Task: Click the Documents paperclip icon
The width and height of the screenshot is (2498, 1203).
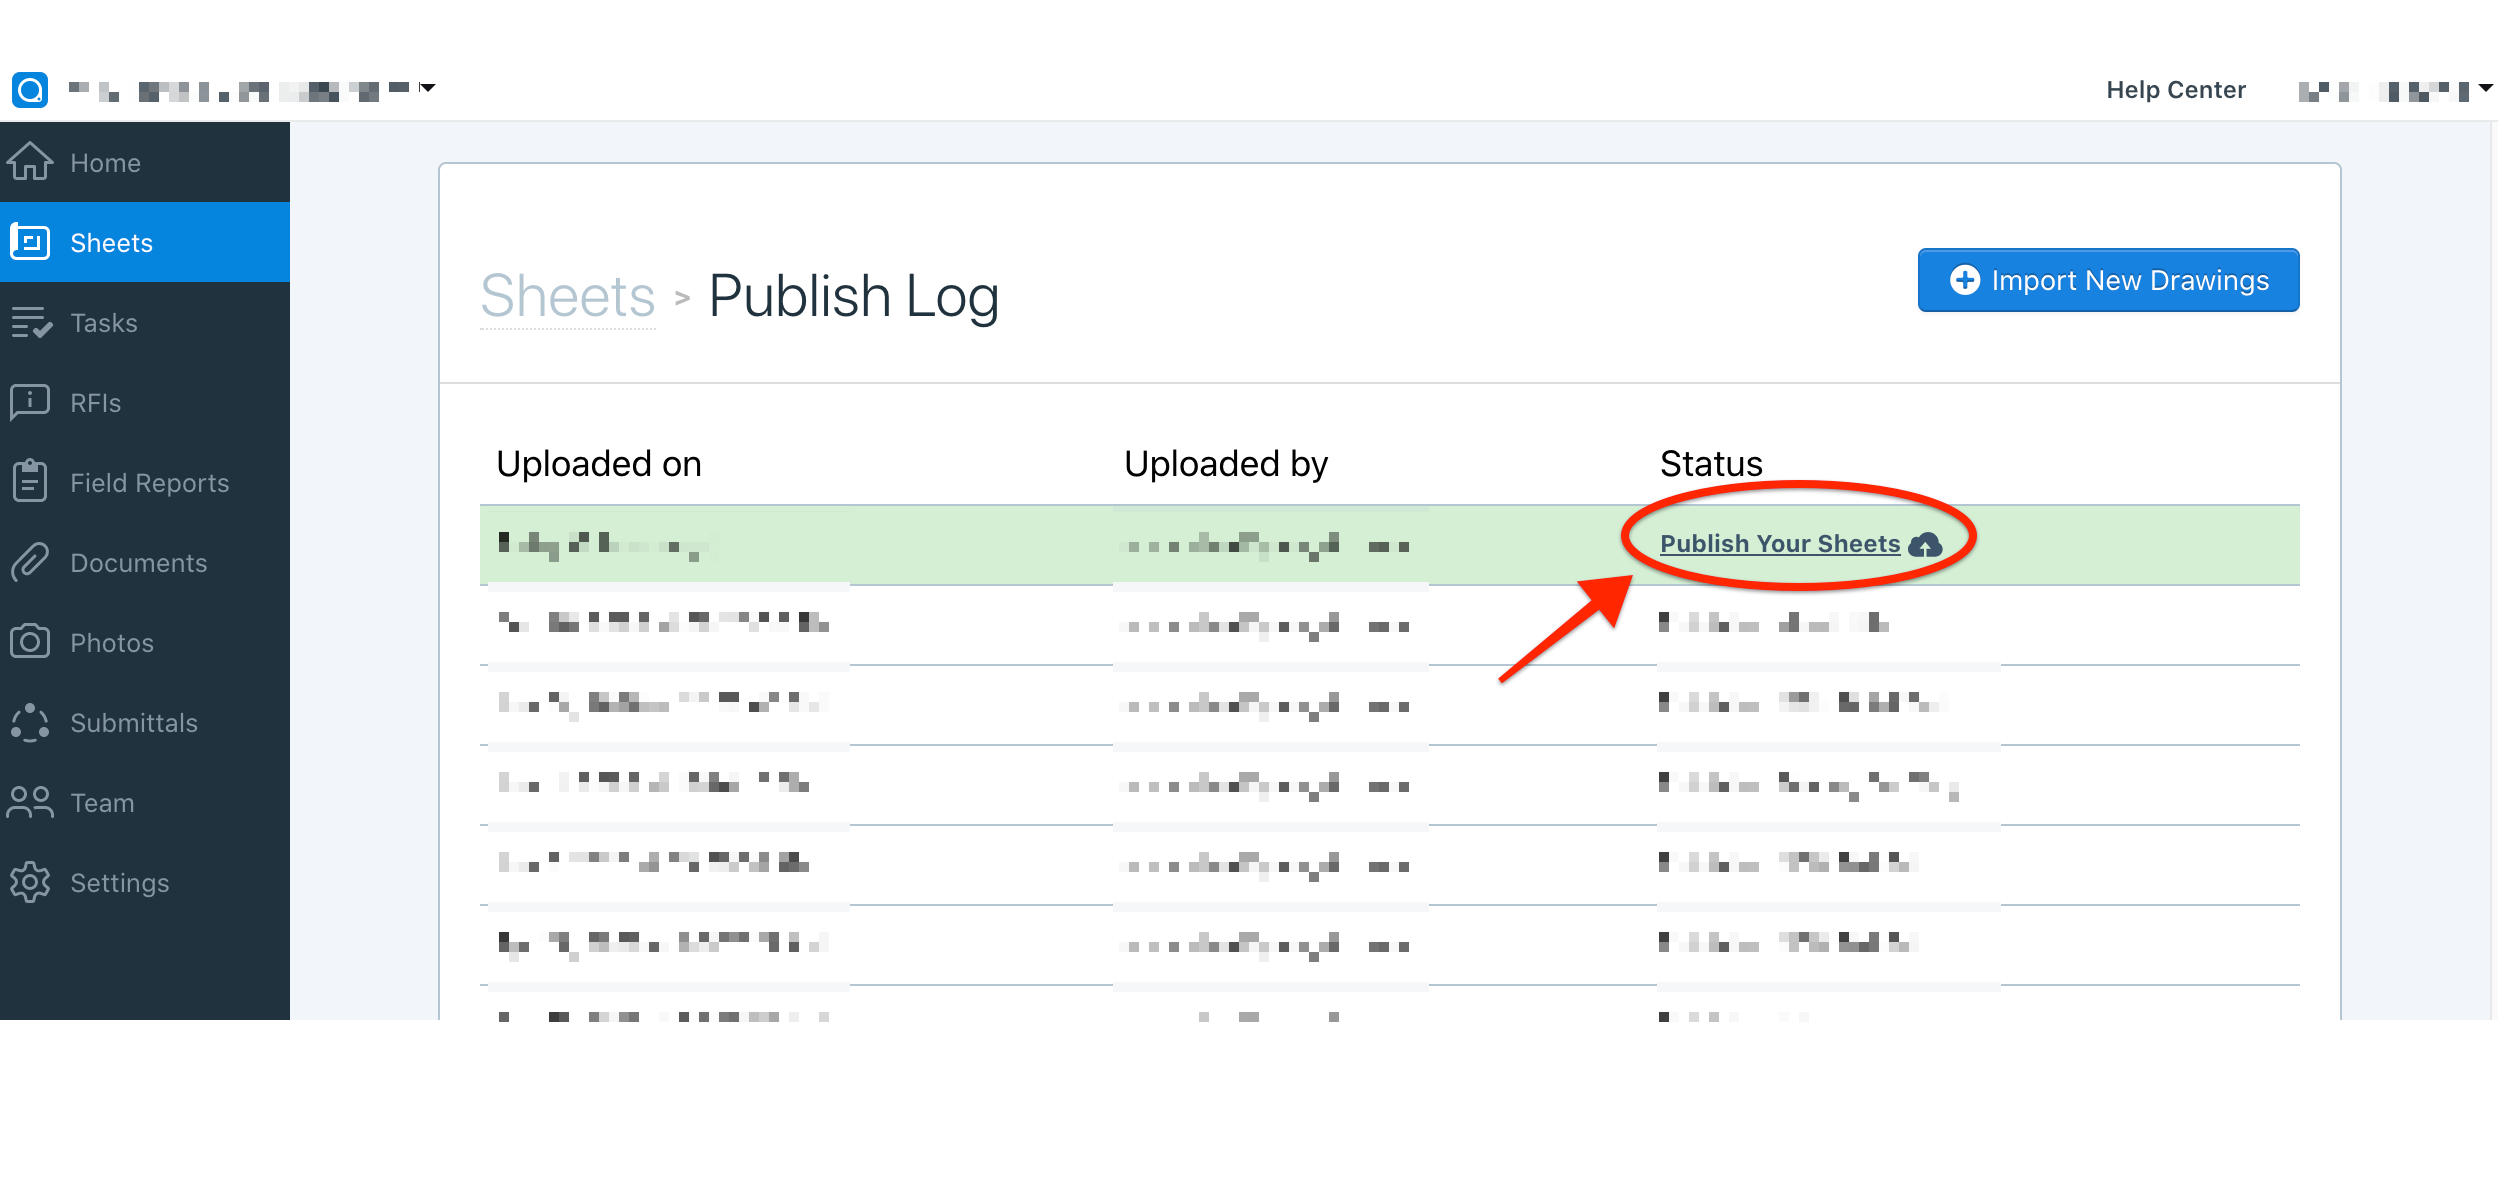Action: tap(30, 562)
